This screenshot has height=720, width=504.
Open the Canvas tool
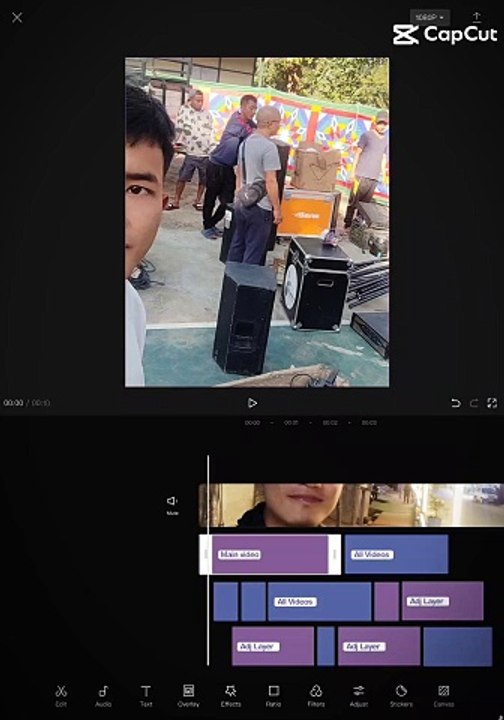443,695
